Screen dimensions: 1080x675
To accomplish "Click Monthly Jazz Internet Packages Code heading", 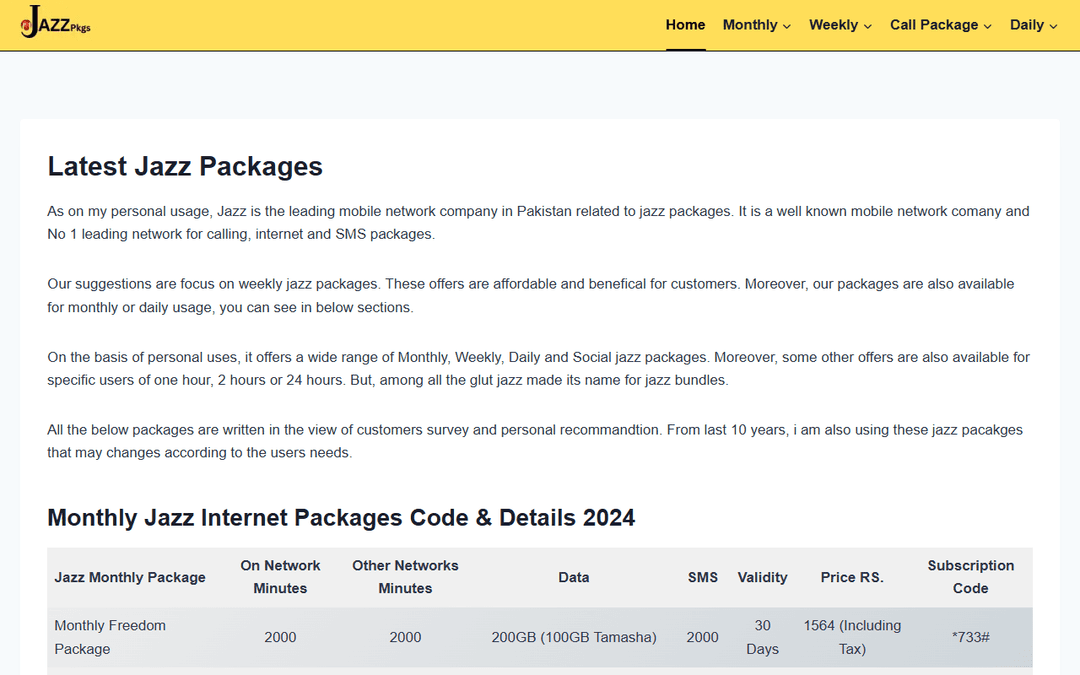I will 341,518.
